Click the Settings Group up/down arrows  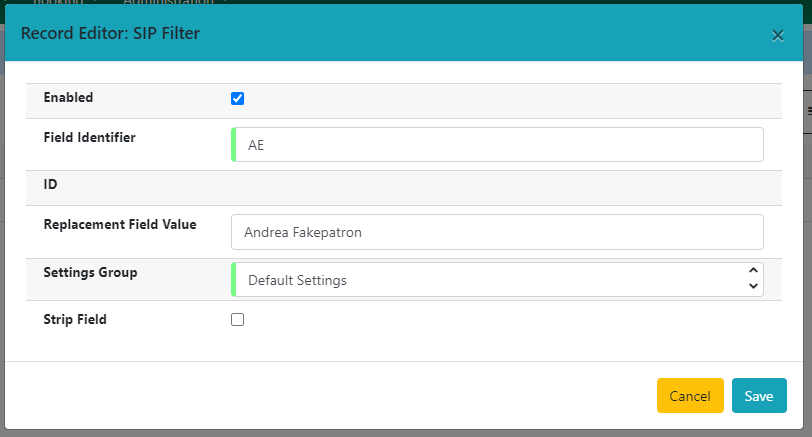click(753, 280)
